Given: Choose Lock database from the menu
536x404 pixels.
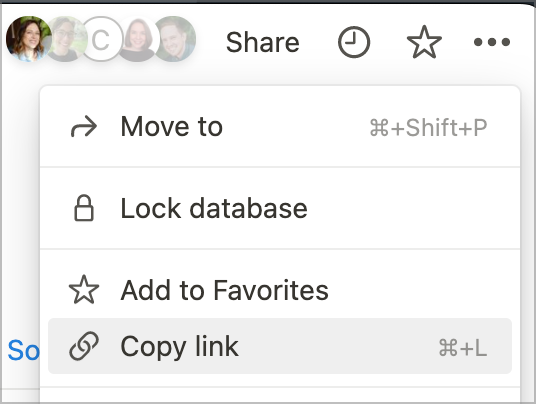Looking at the screenshot, I should coord(280,208).
